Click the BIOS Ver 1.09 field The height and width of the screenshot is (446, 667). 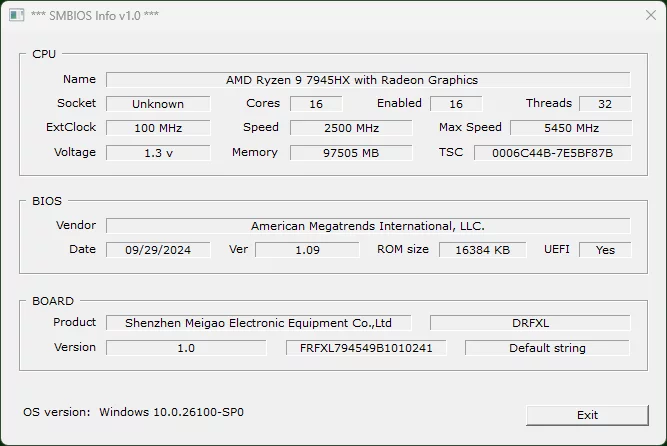[307, 250]
